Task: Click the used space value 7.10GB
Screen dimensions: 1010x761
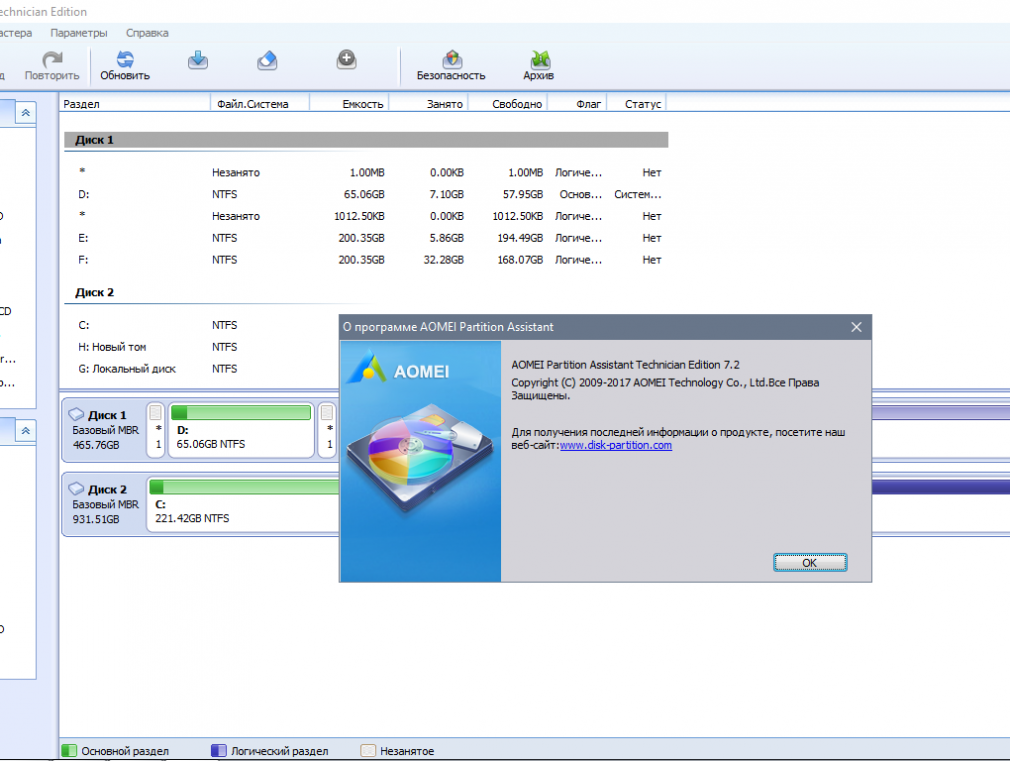Action: [x=447, y=195]
